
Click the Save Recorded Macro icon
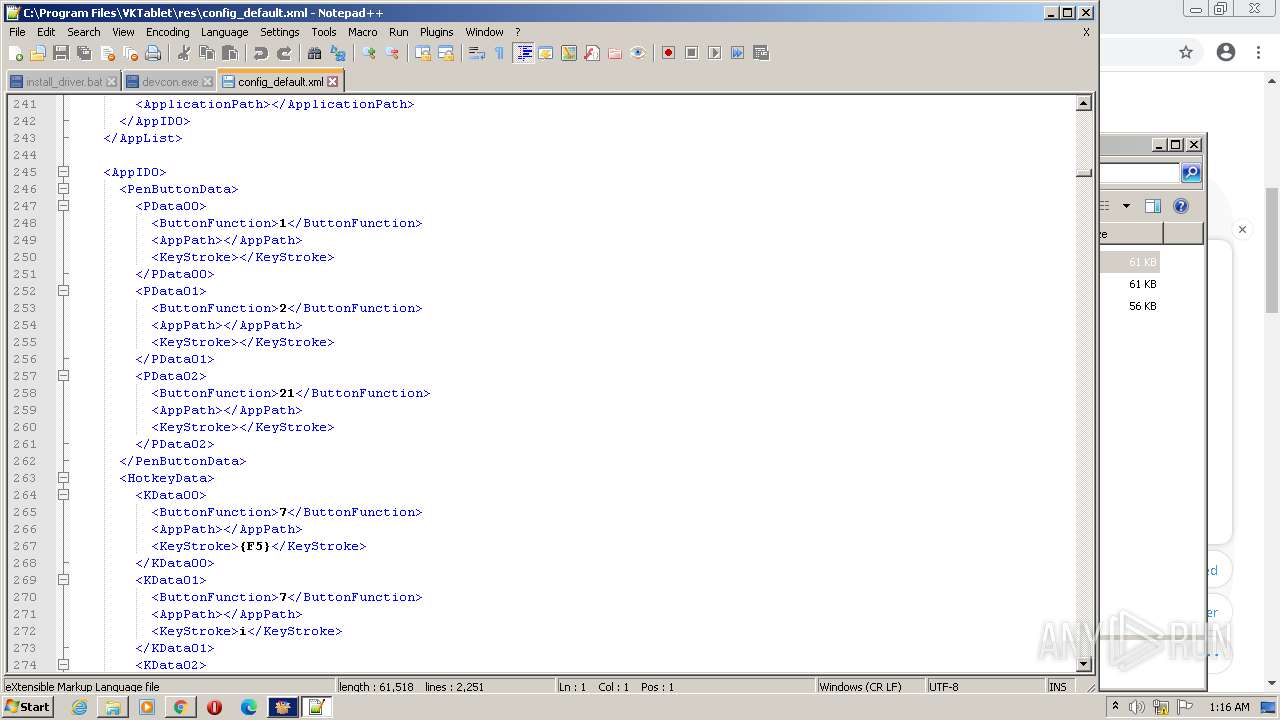[761, 53]
